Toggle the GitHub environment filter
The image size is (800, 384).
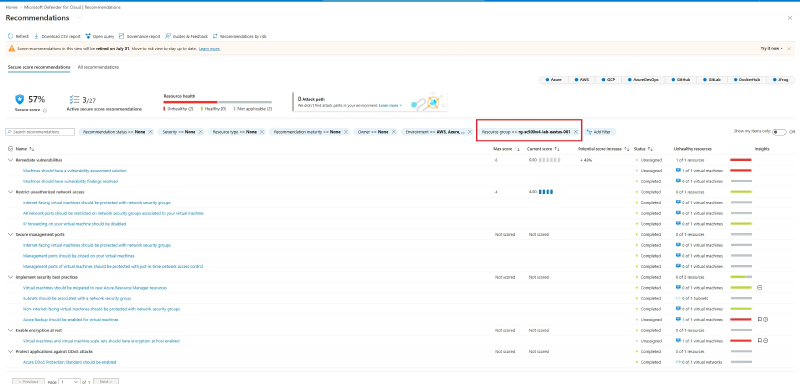(x=680, y=80)
